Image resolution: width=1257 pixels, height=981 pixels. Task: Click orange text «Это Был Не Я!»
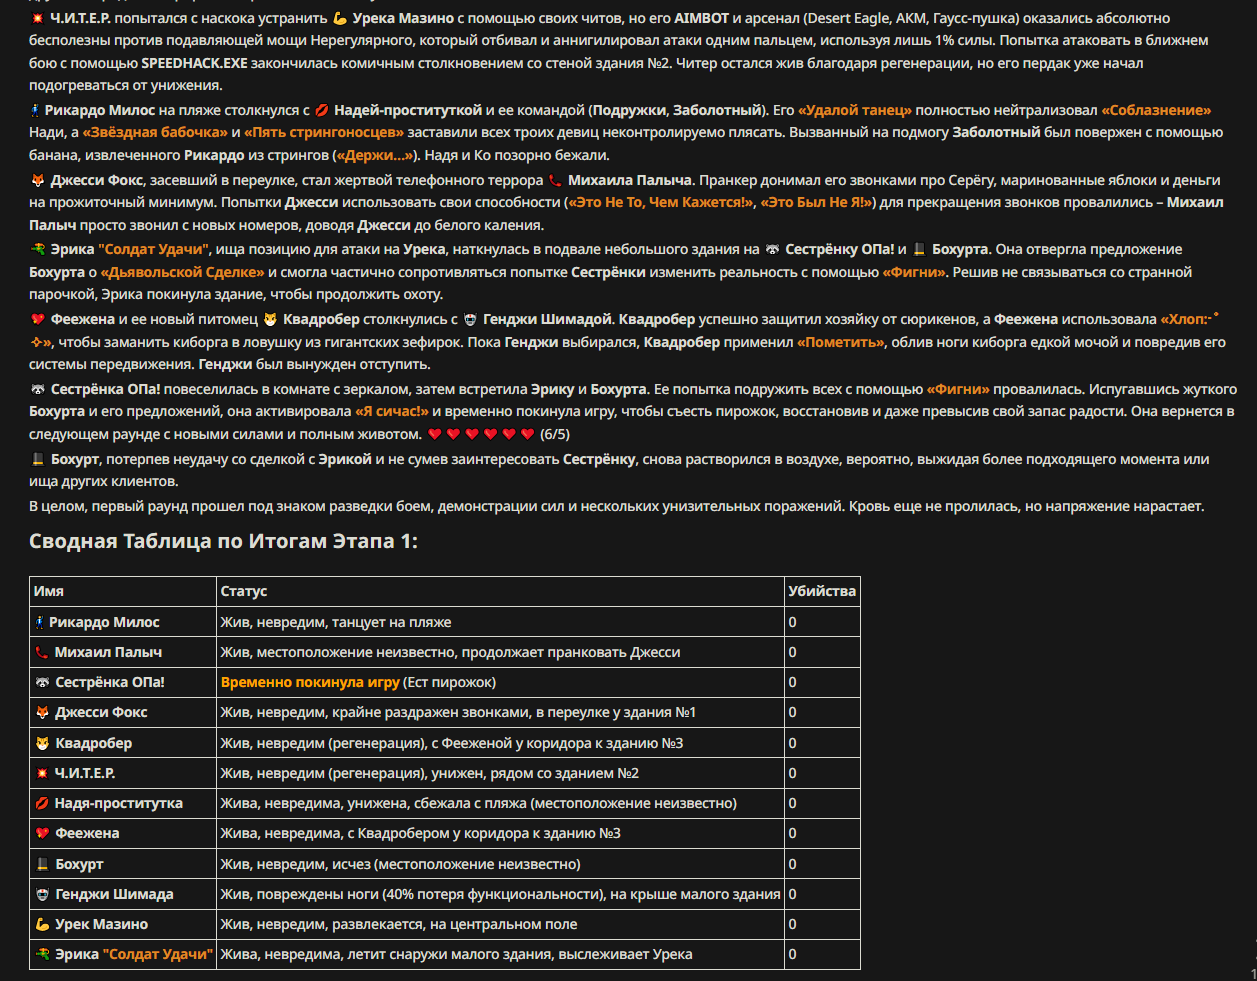[x=817, y=202]
